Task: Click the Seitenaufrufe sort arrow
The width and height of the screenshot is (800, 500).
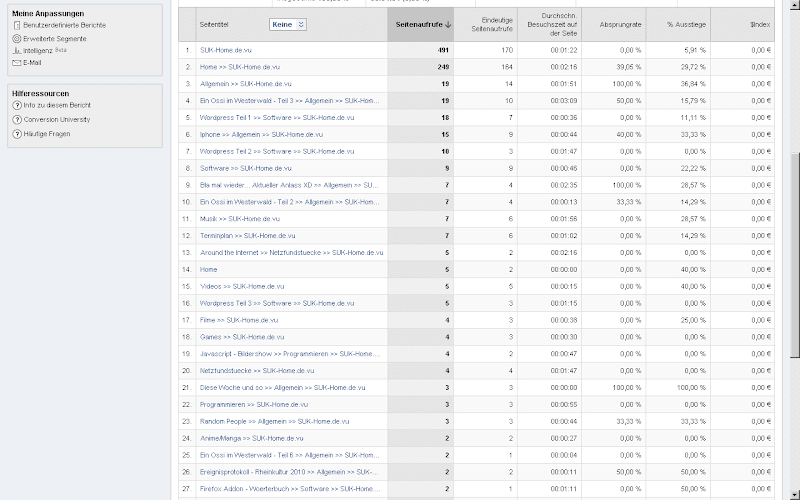Action: pyautogui.click(x=448, y=23)
